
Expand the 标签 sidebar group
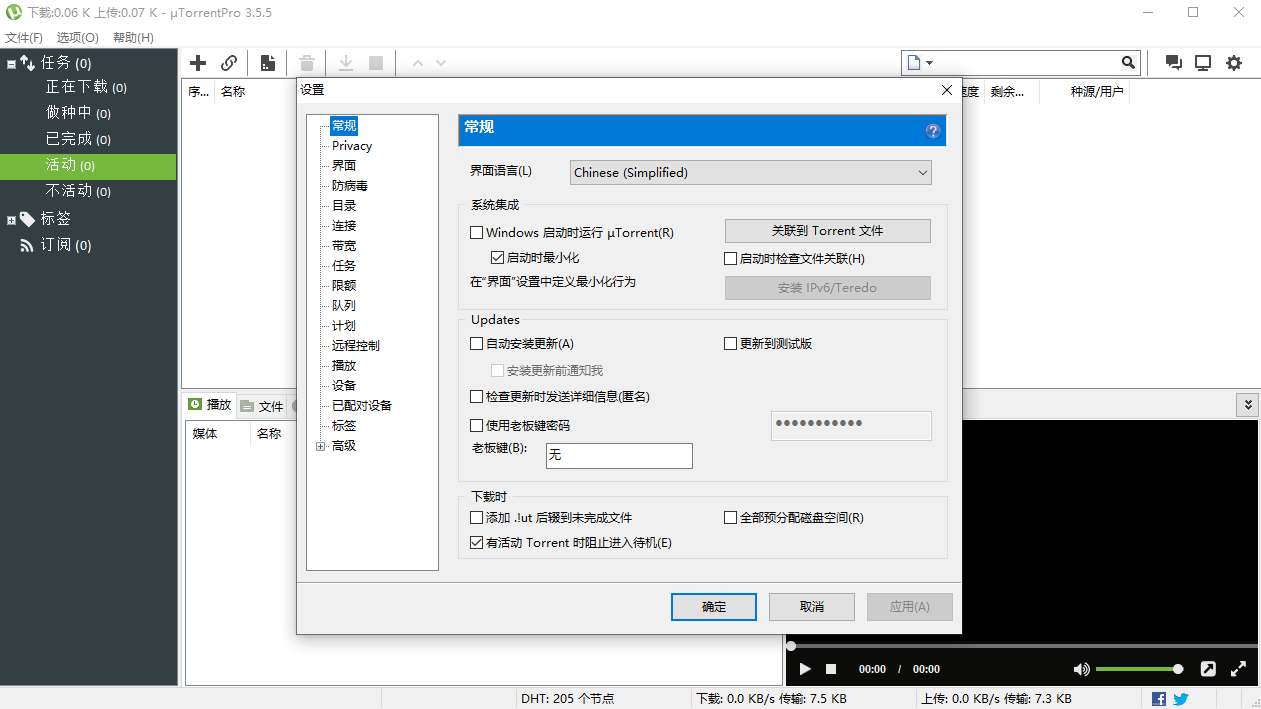pyautogui.click(x=11, y=219)
